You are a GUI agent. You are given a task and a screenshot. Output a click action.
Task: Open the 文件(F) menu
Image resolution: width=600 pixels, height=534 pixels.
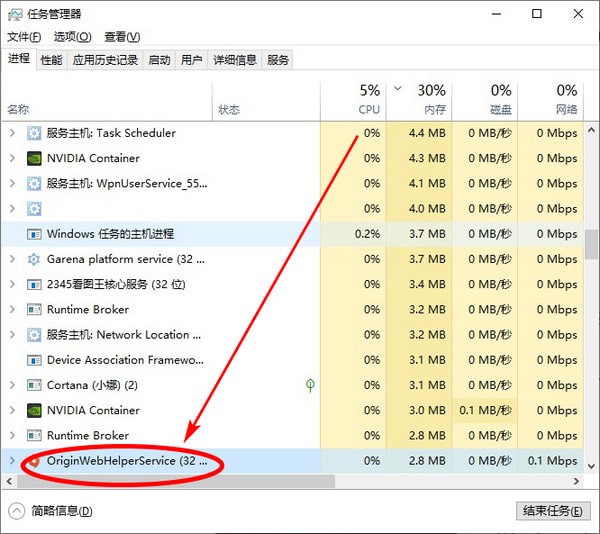point(24,37)
